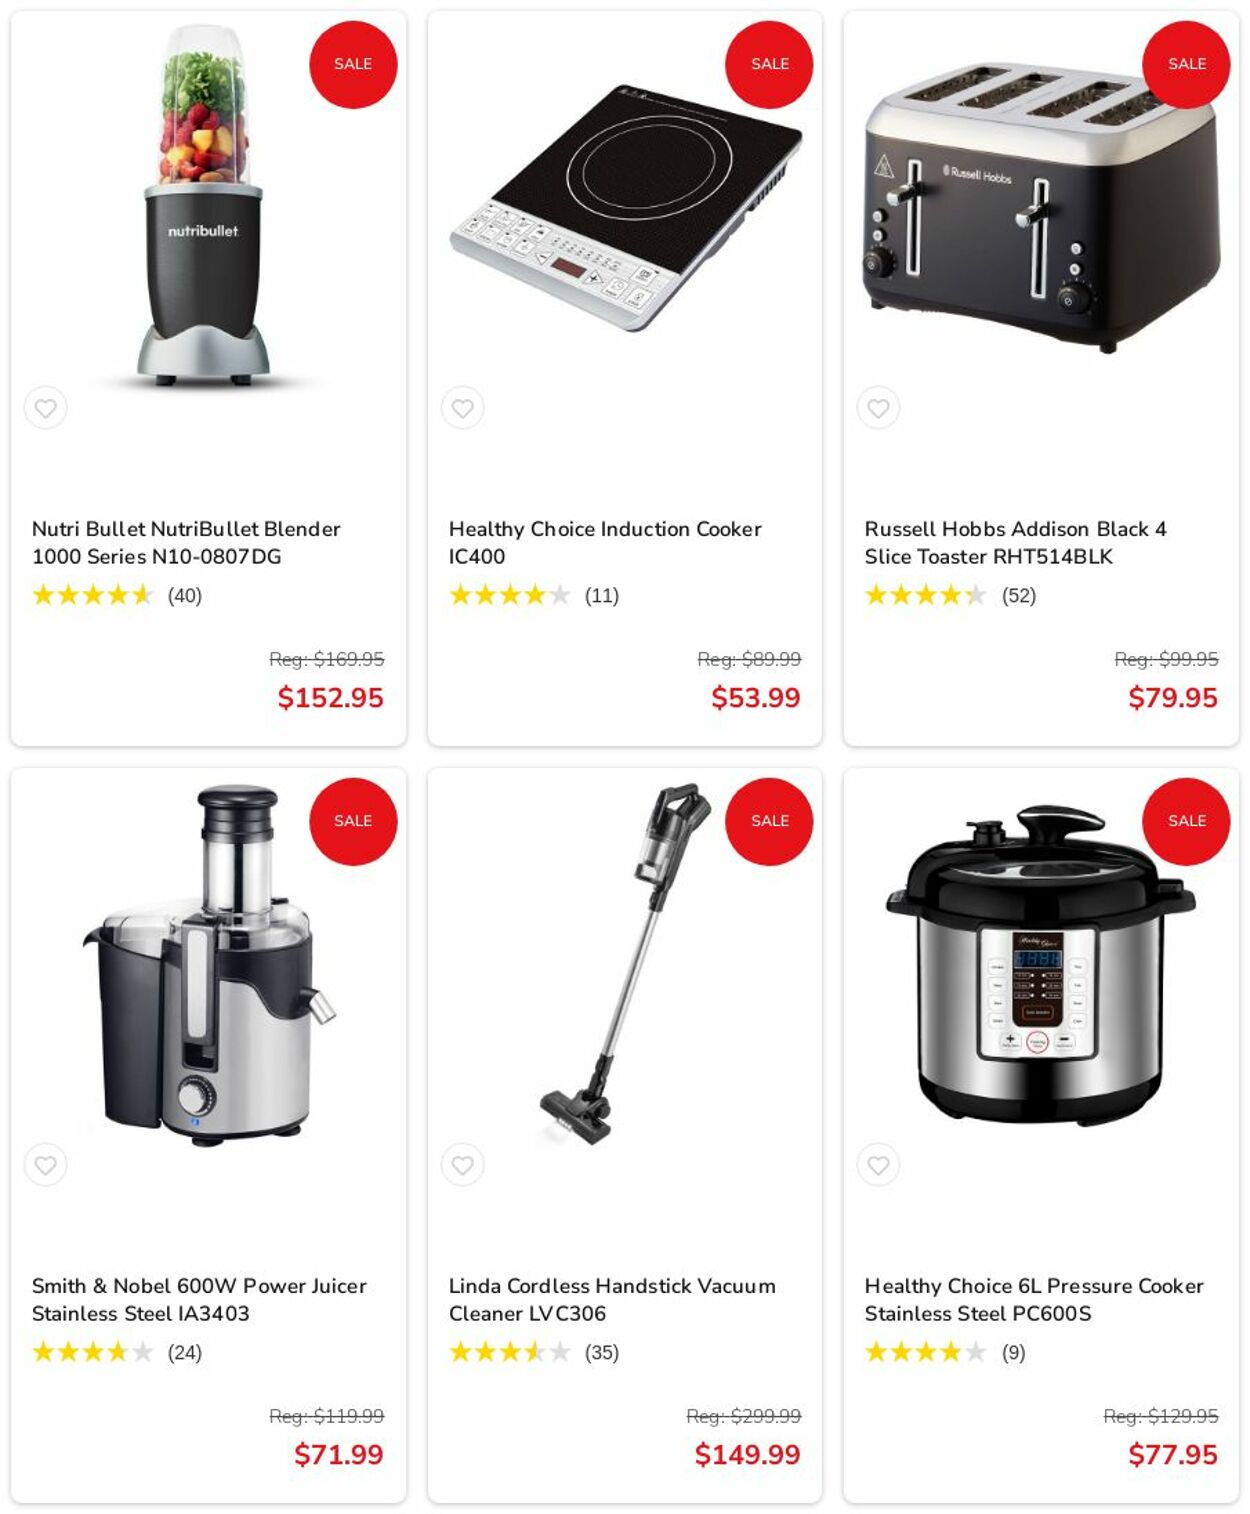Open 52 reviews rating for toaster
Viewport: 1250px width, 1514px height.
(x=950, y=595)
